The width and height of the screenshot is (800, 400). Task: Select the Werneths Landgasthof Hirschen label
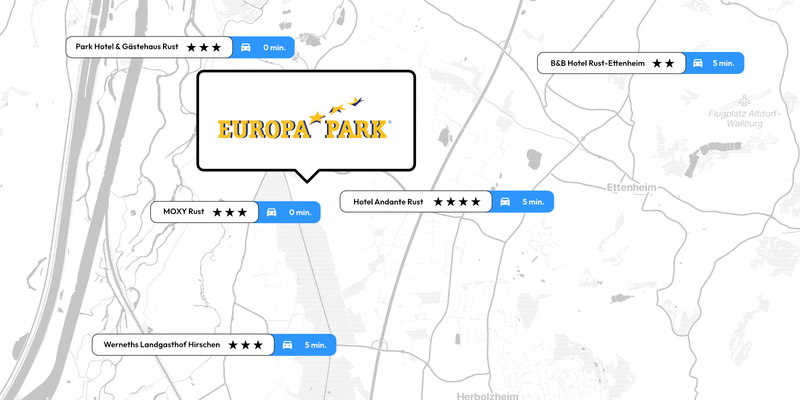point(214,345)
